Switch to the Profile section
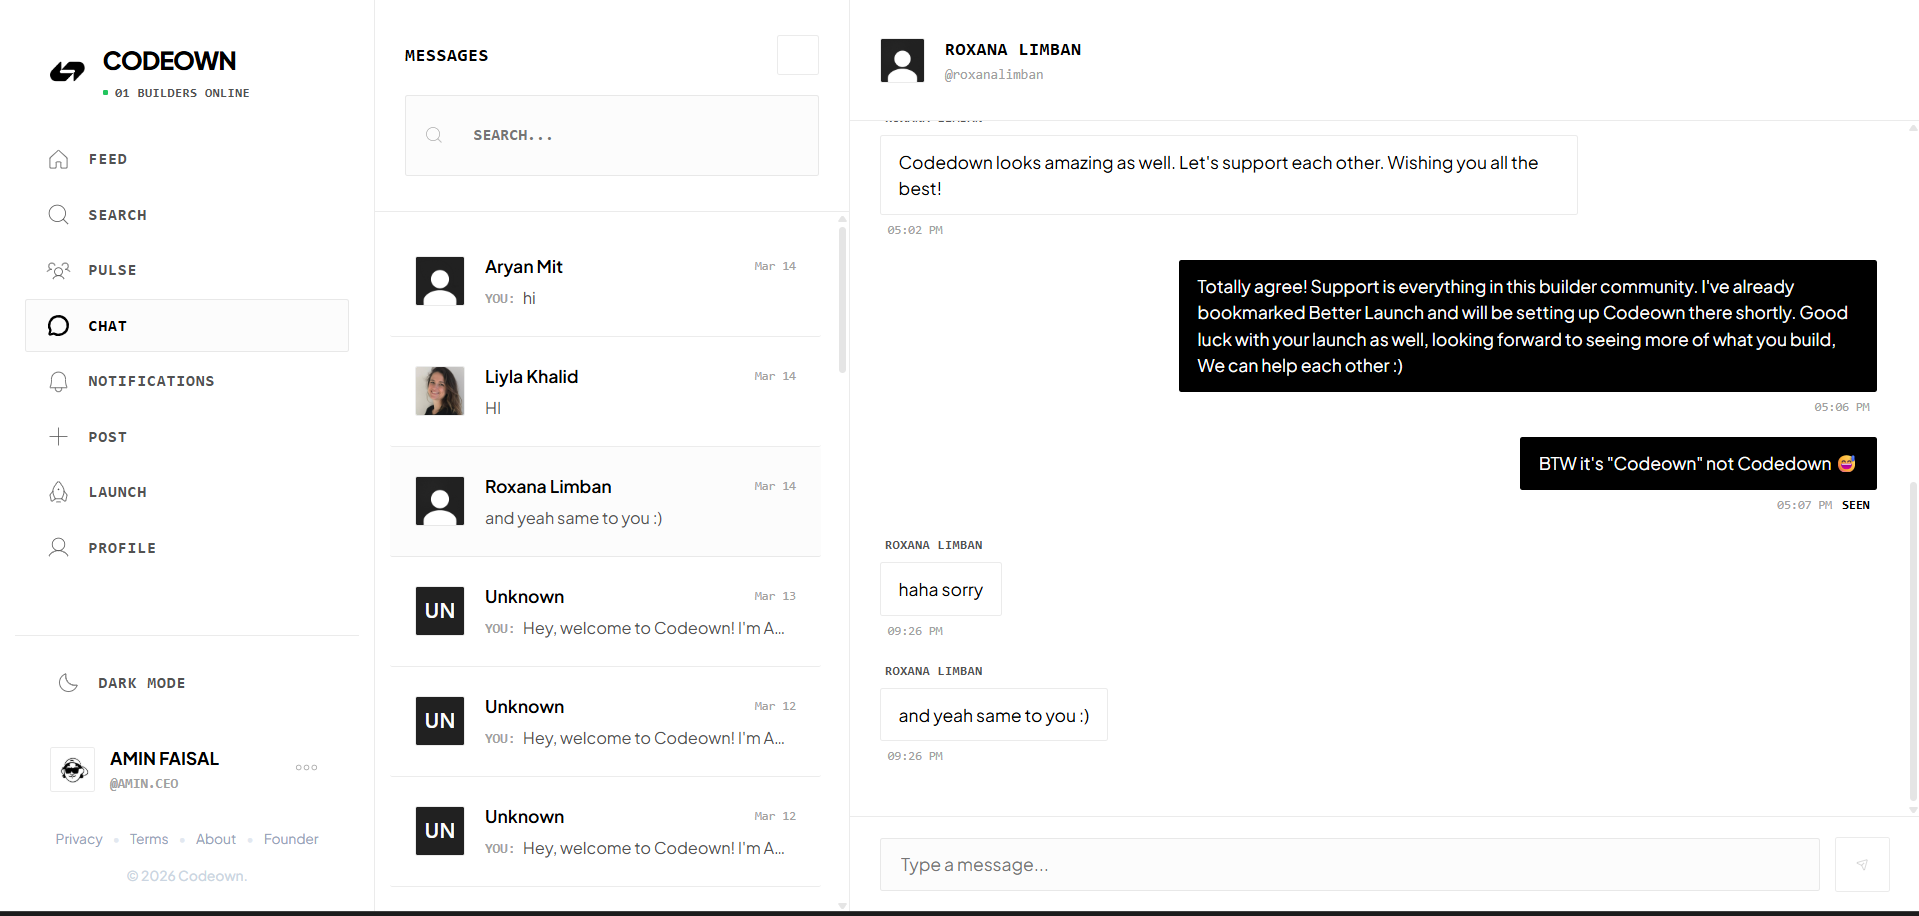 58,547
